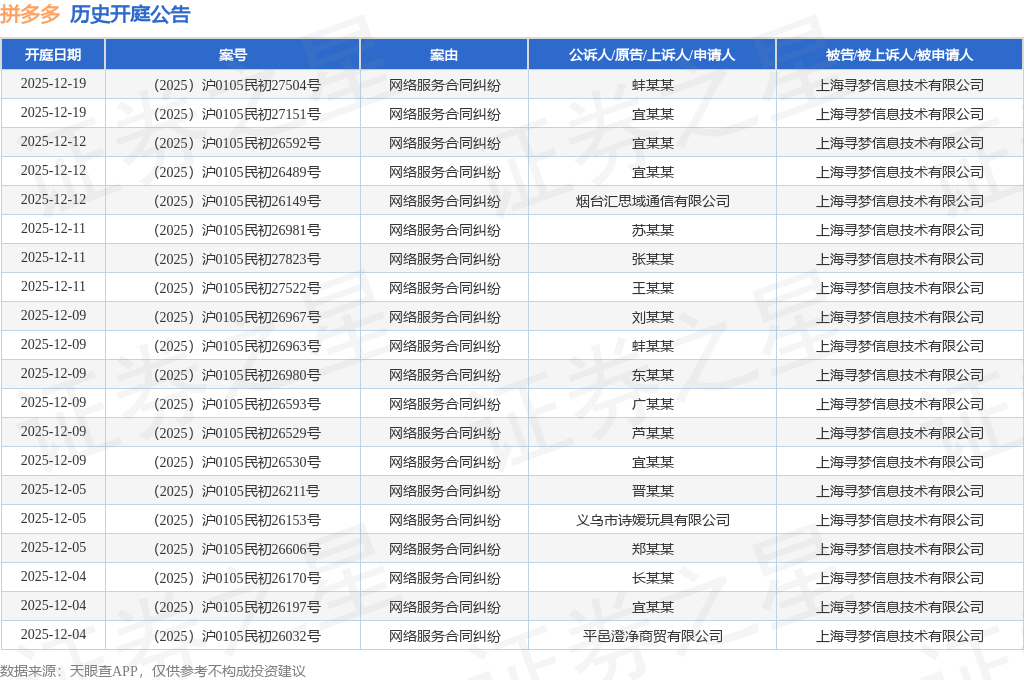1024x680 pixels.
Task: Click plaintiff 郑某某
Action: [x=652, y=549]
